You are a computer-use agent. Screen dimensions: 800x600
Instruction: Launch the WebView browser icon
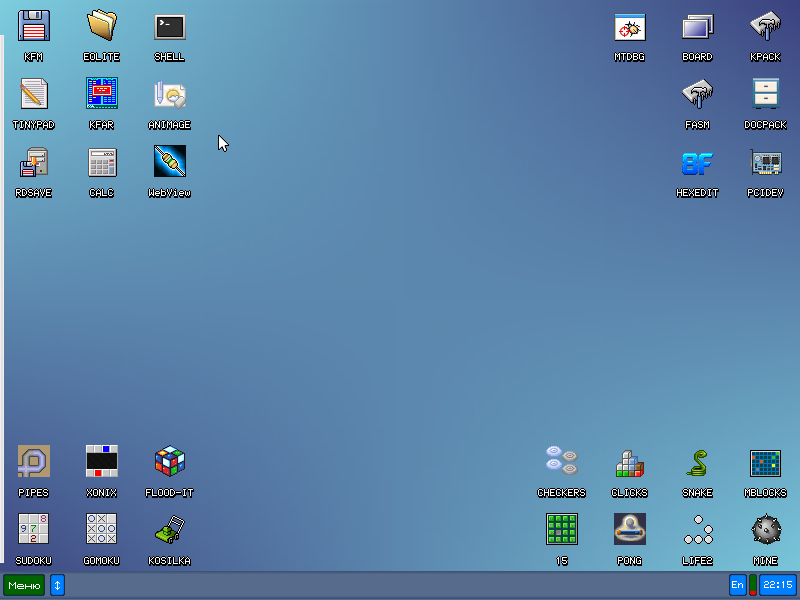pyautogui.click(x=169, y=162)
